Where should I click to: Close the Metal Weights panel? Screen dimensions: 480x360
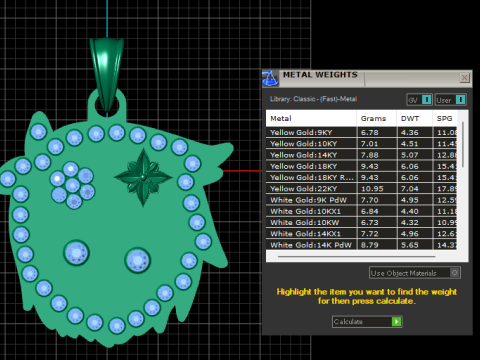(x=464, y=78)
